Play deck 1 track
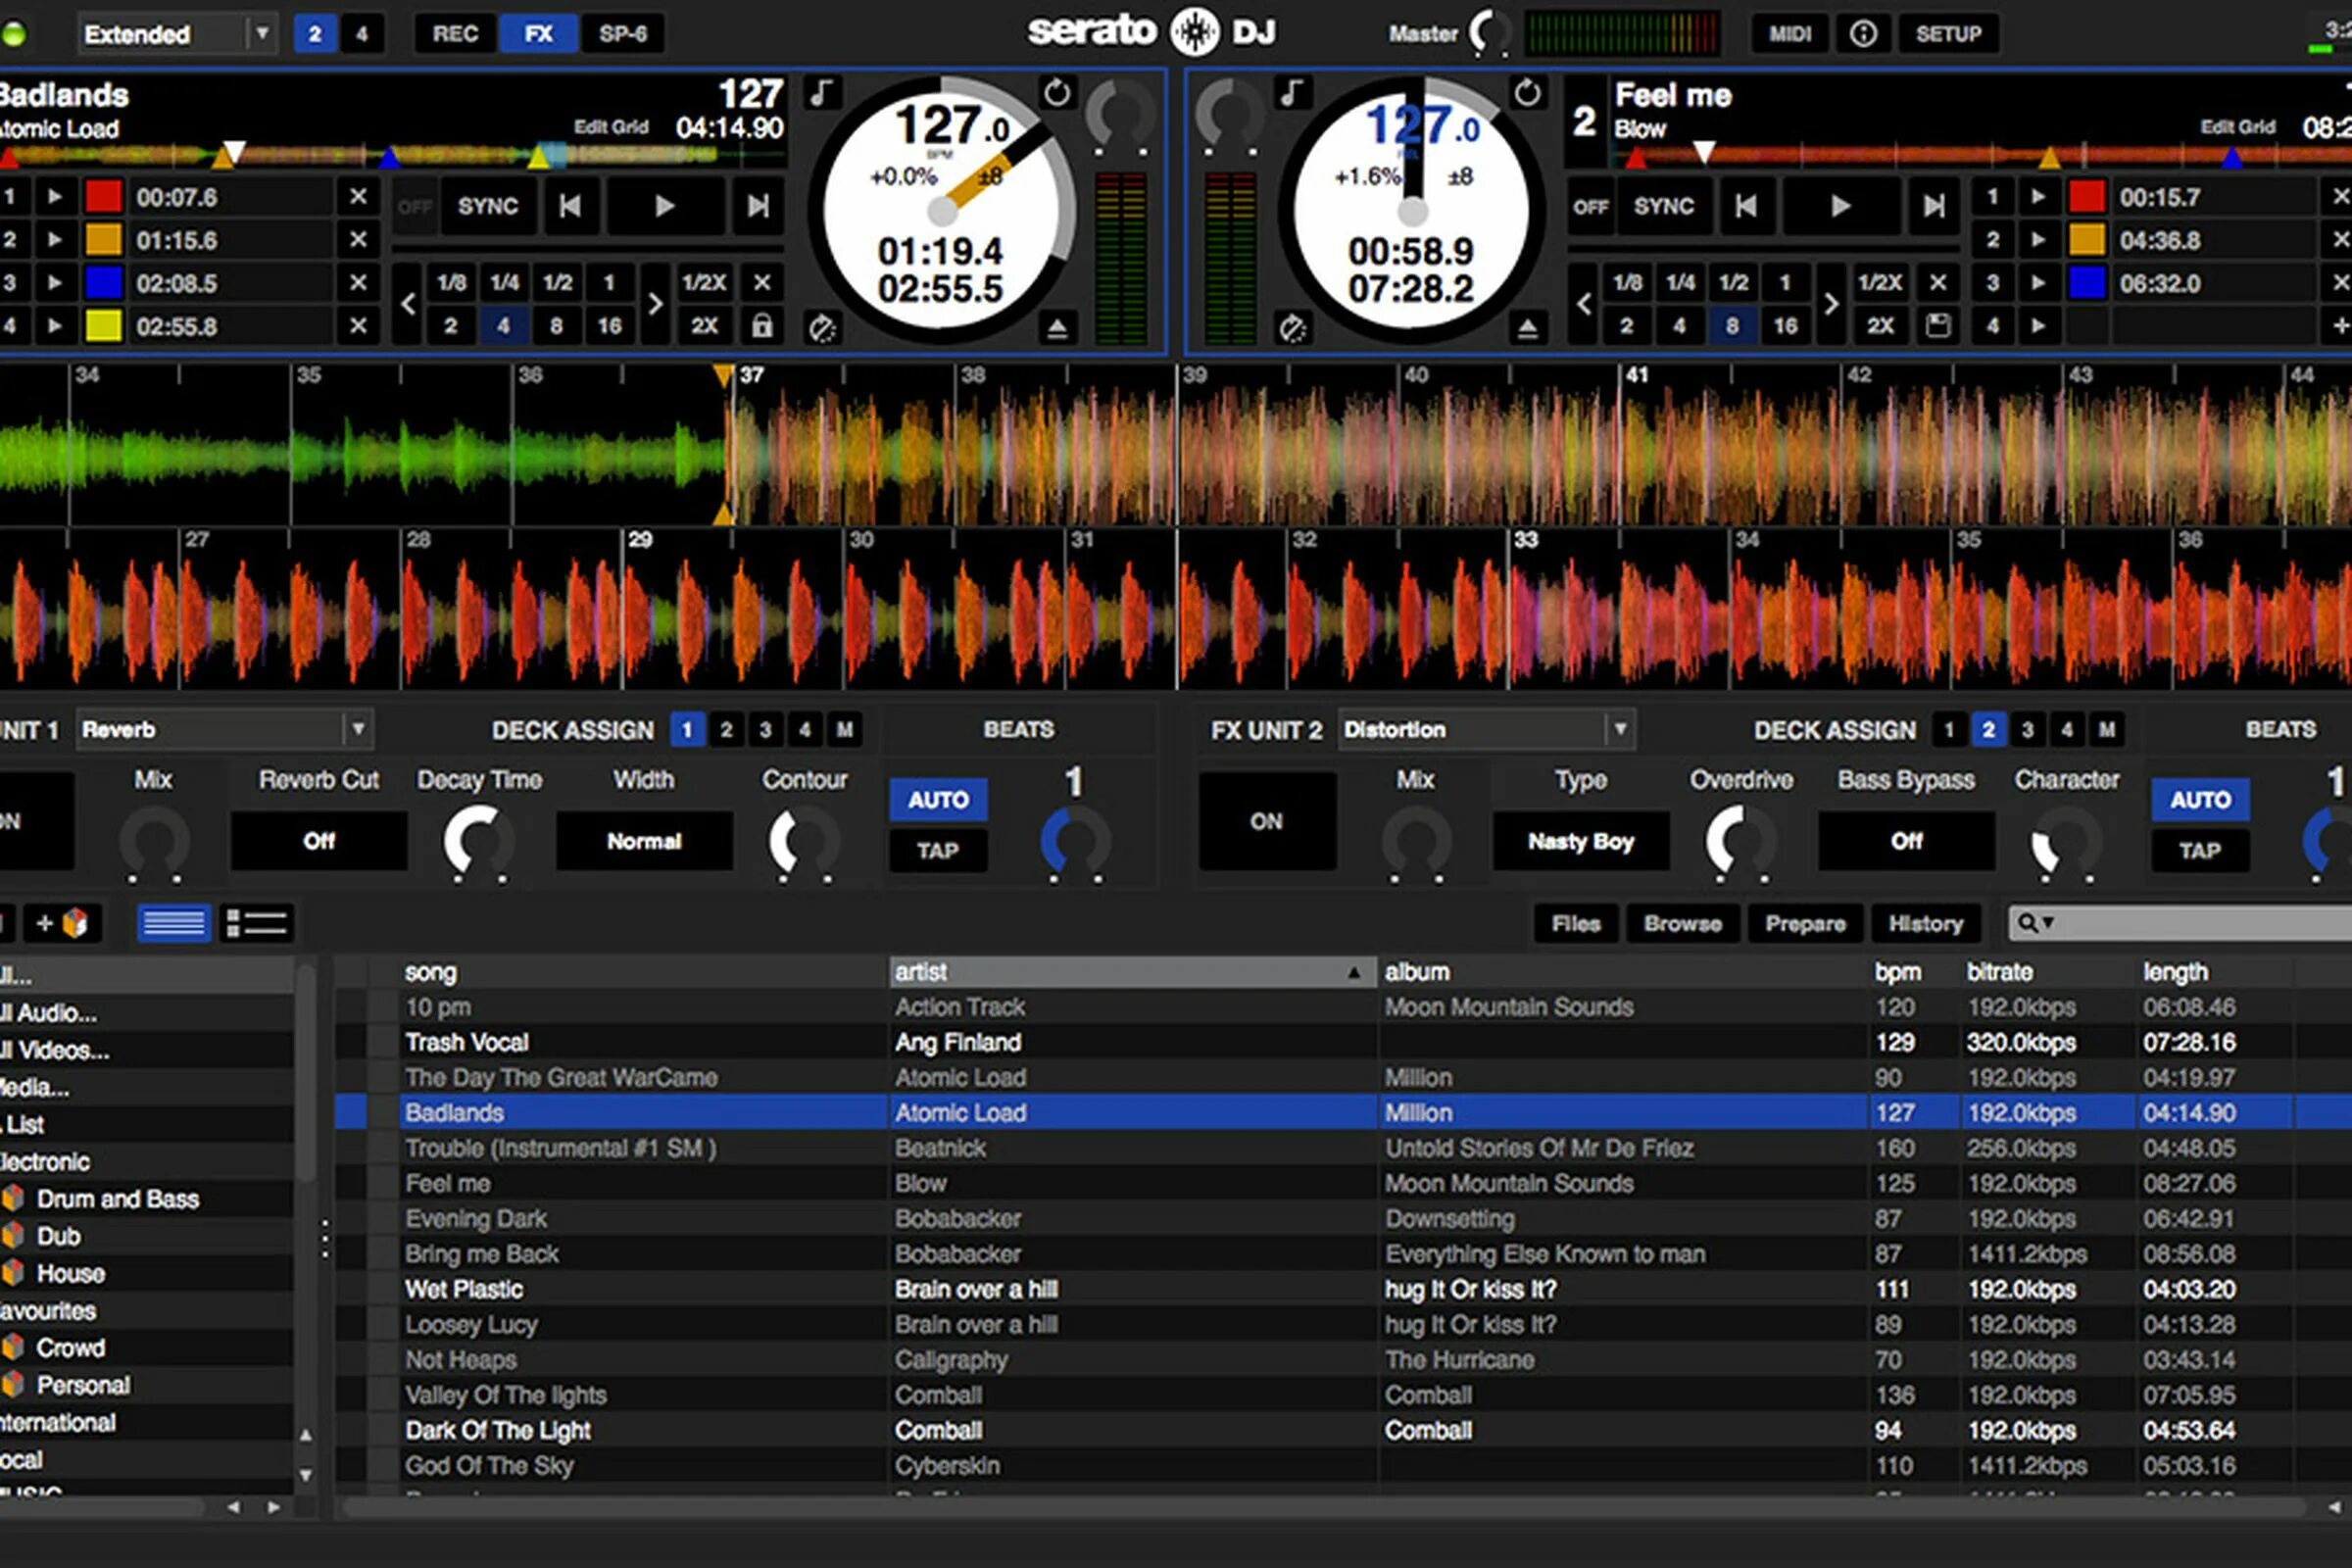 pos(664,206)
